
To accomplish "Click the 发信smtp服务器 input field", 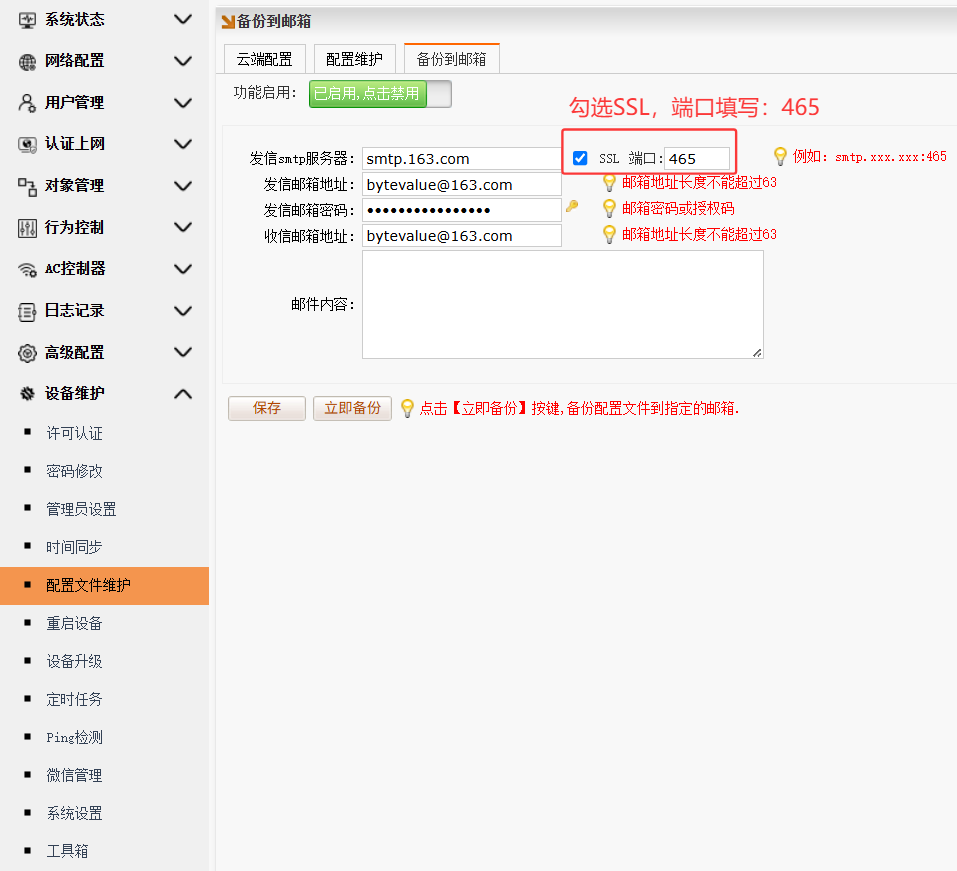I will point(461,159).
